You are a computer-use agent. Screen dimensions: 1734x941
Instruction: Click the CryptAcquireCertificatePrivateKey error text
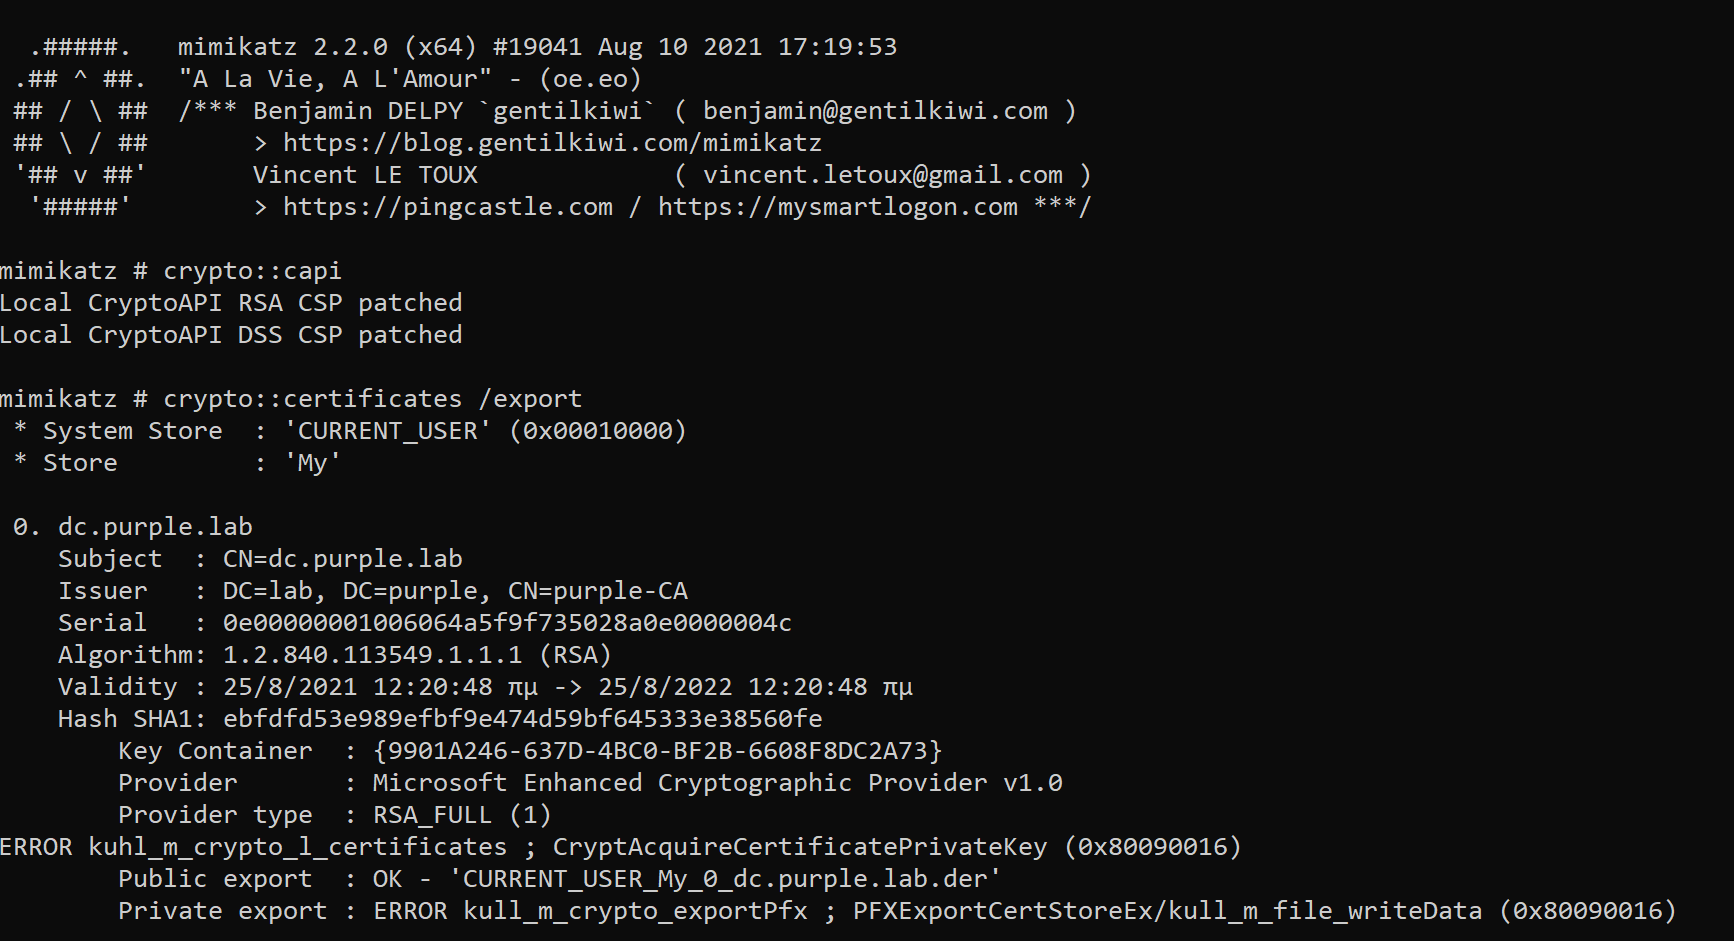[799, 847]
